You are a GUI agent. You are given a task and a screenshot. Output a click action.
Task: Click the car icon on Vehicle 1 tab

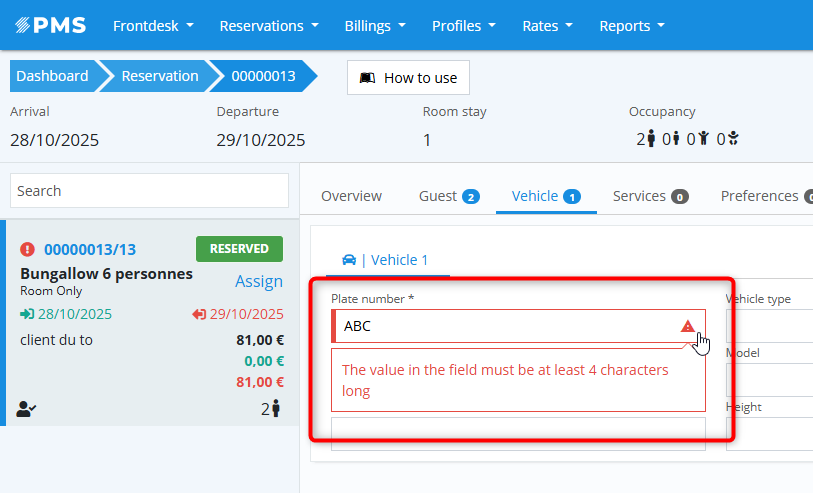pyautogui.click(x=349, y=260)
